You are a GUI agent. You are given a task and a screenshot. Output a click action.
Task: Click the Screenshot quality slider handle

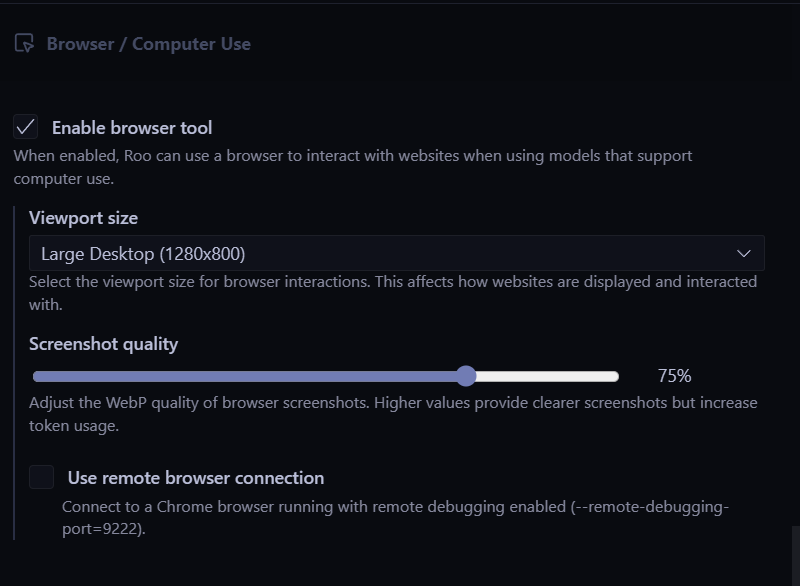(x=466, y=376)
